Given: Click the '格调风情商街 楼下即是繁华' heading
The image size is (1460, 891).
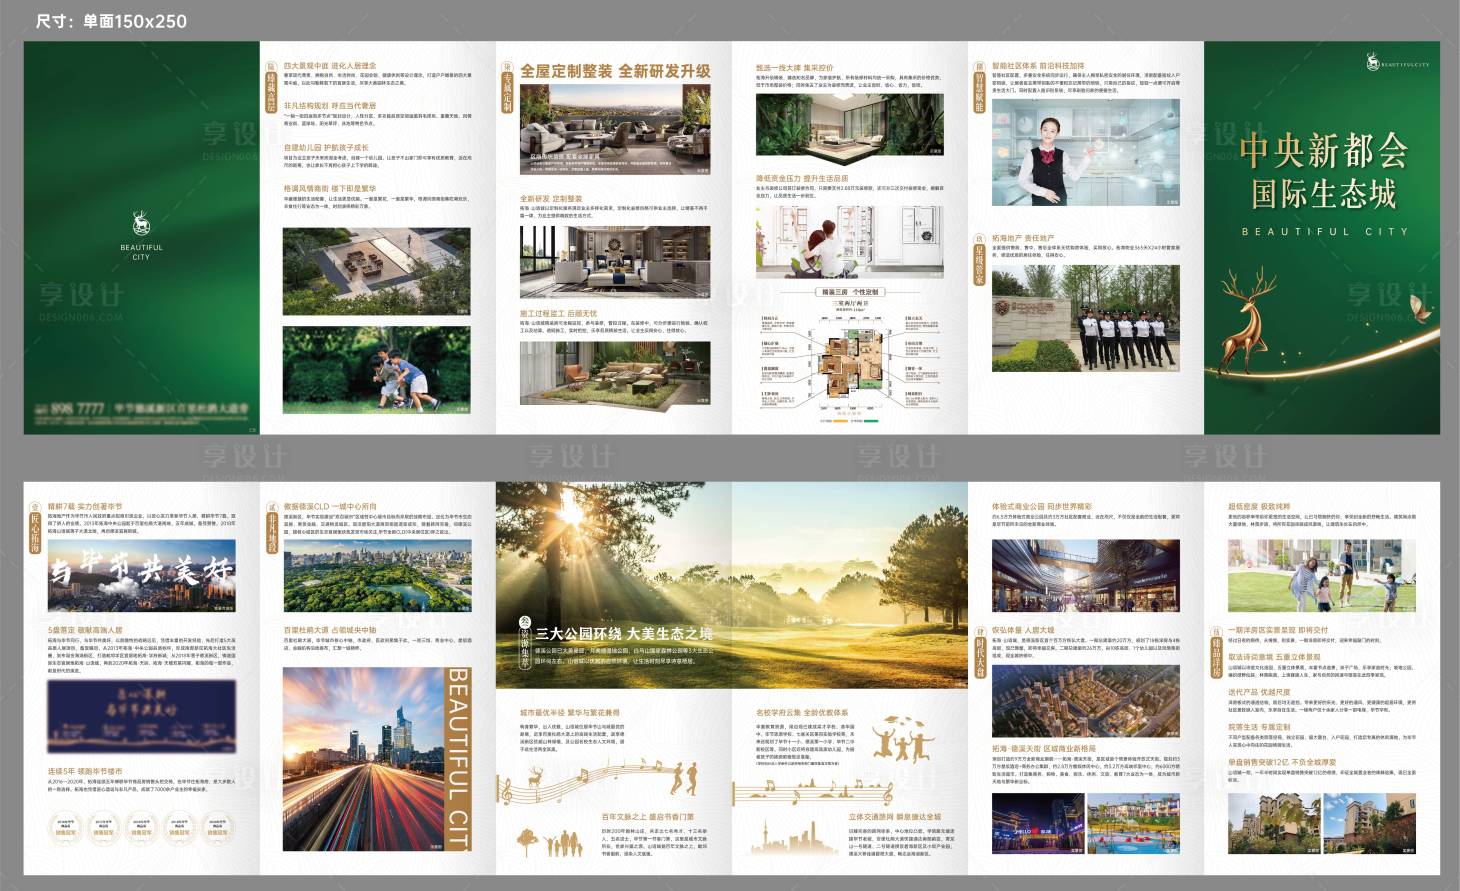Looking at the screenshot, I should coord(330,188).
